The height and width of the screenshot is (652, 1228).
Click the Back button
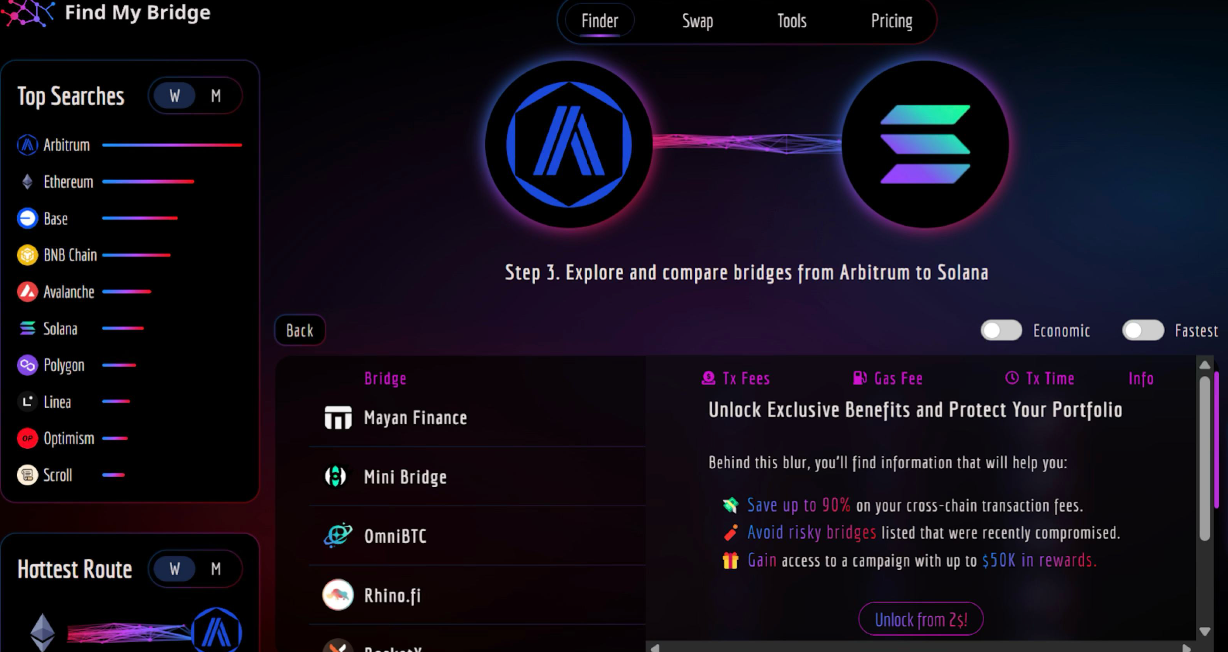(x=299, y=331)
